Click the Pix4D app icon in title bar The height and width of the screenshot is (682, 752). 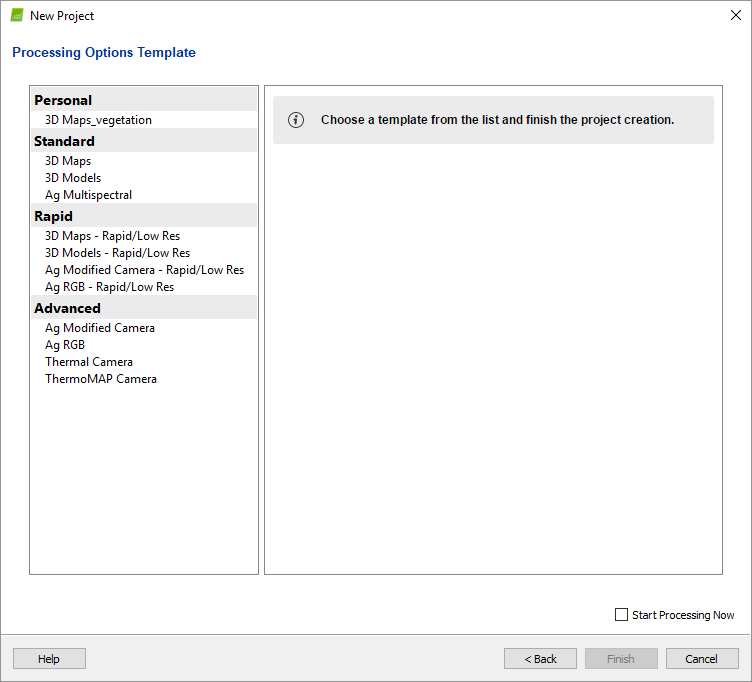coord(17,16)
